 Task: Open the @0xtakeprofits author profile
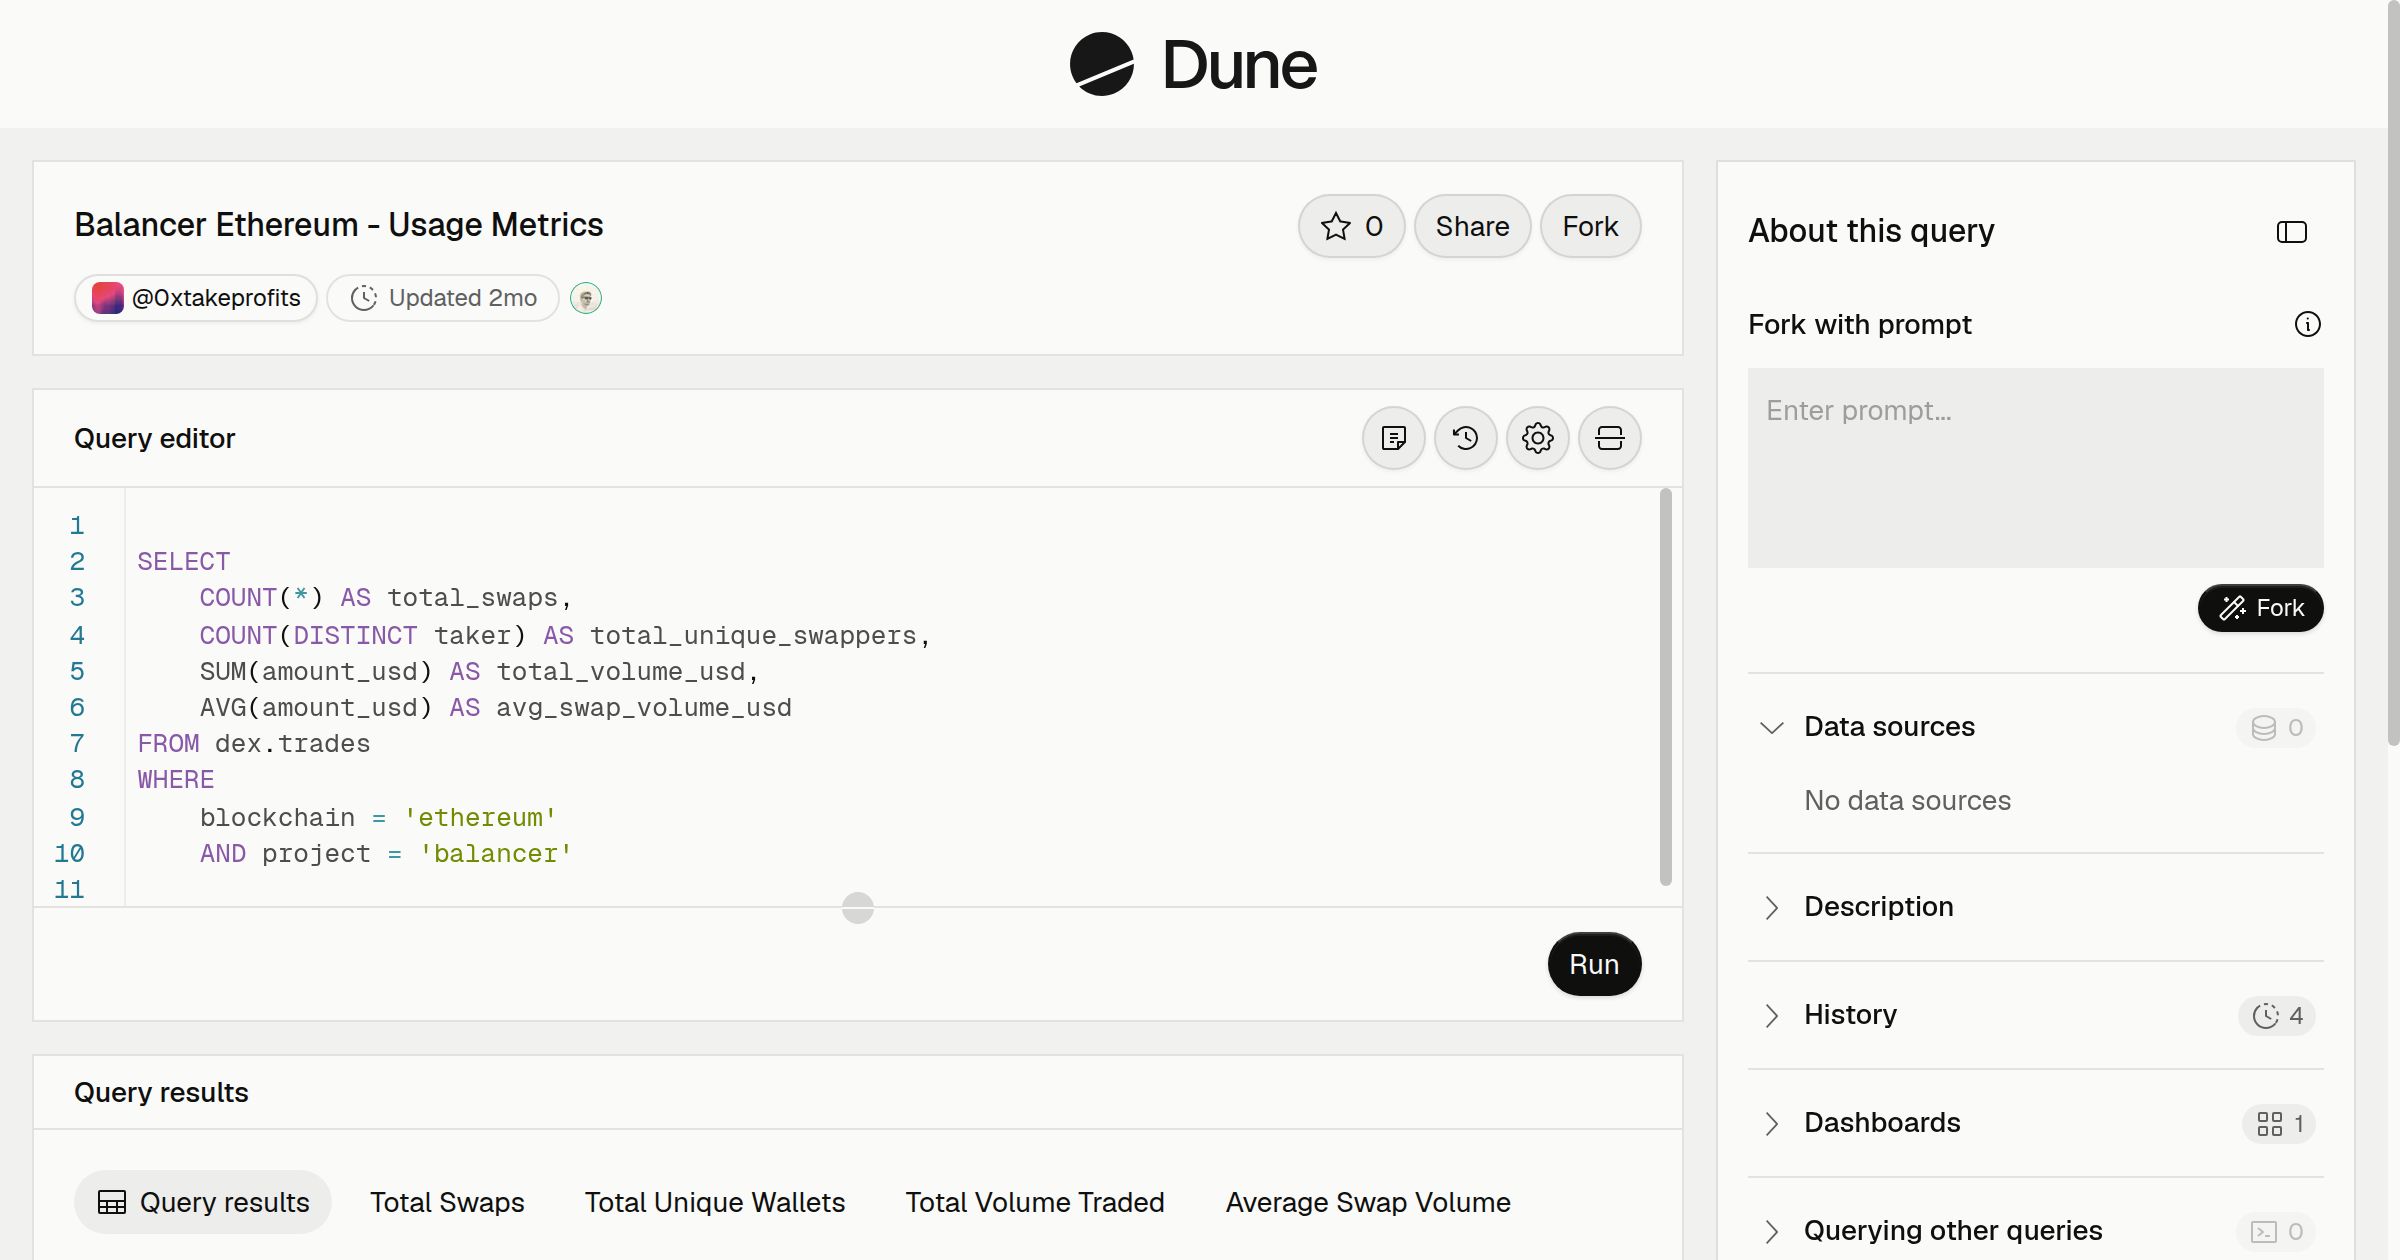coord(196,298)
